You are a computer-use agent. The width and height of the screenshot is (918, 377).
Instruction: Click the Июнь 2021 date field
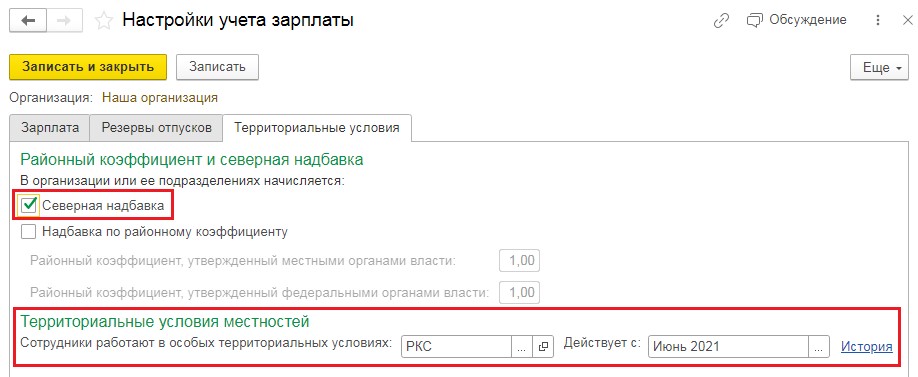[x=728, y=347]
